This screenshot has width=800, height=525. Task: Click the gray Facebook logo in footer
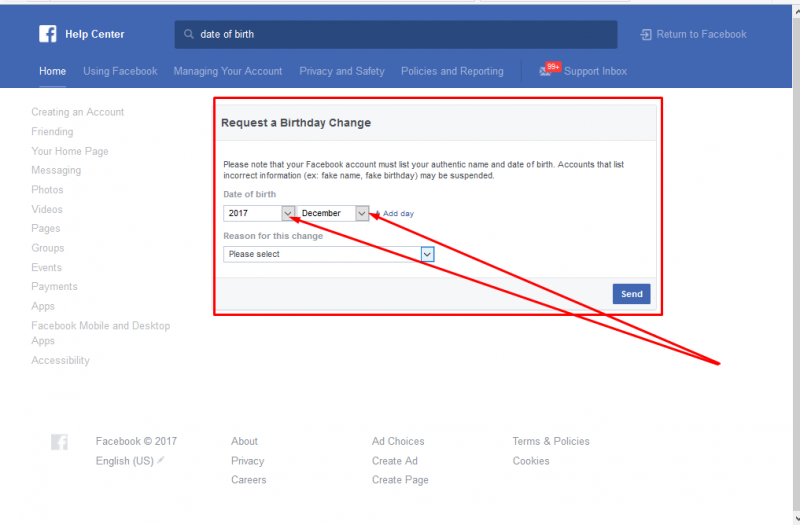[x=59, y=441]
